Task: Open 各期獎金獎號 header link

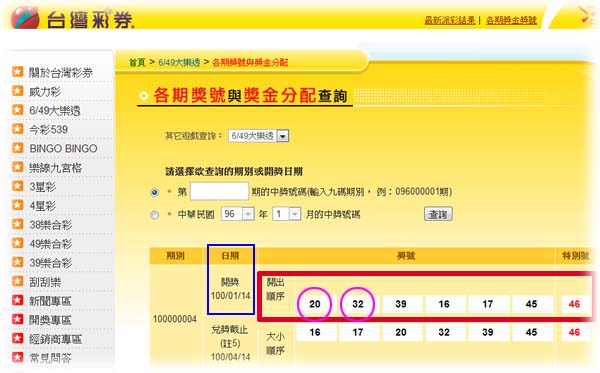Action: pos(511,20)
